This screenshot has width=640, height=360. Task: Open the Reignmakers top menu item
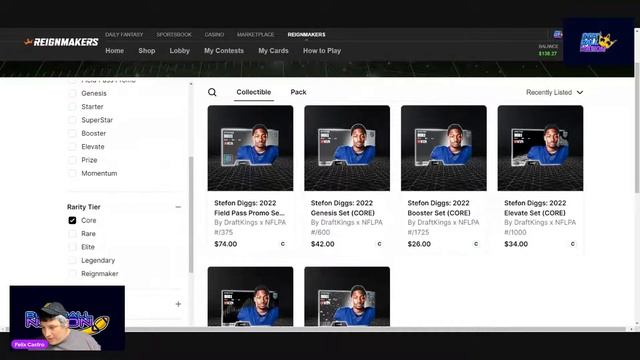pos(307,35)
